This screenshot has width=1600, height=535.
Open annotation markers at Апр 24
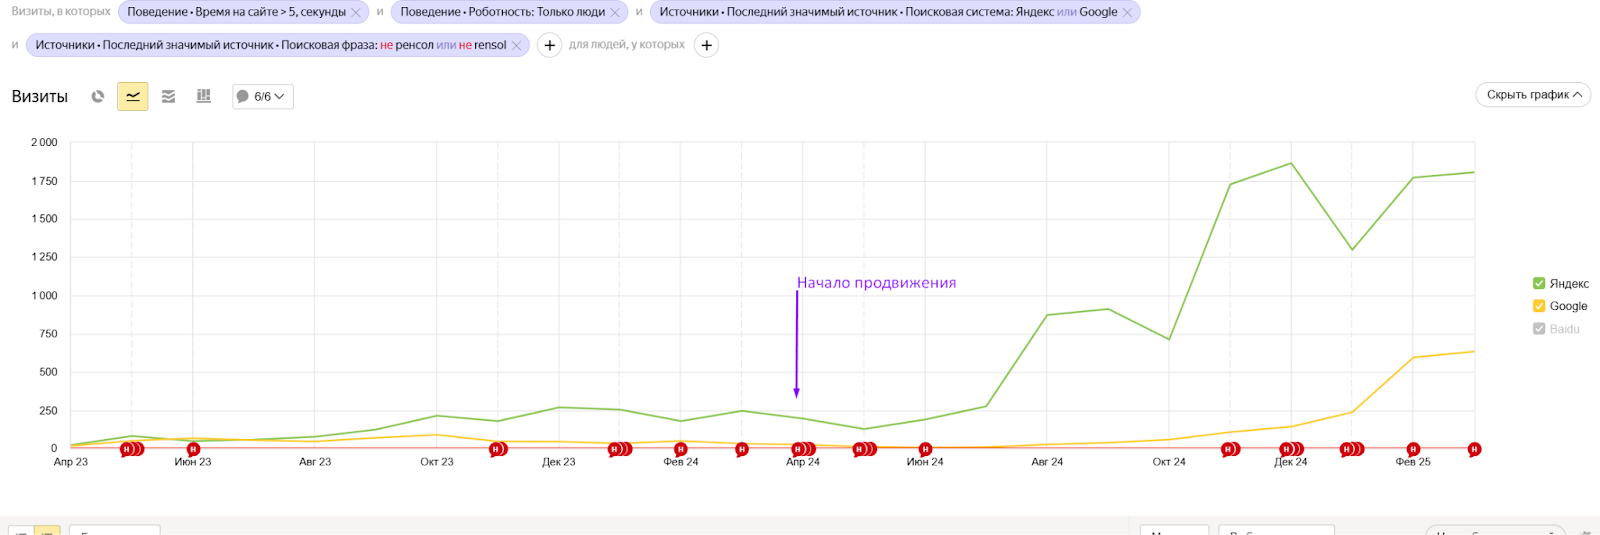803,450
